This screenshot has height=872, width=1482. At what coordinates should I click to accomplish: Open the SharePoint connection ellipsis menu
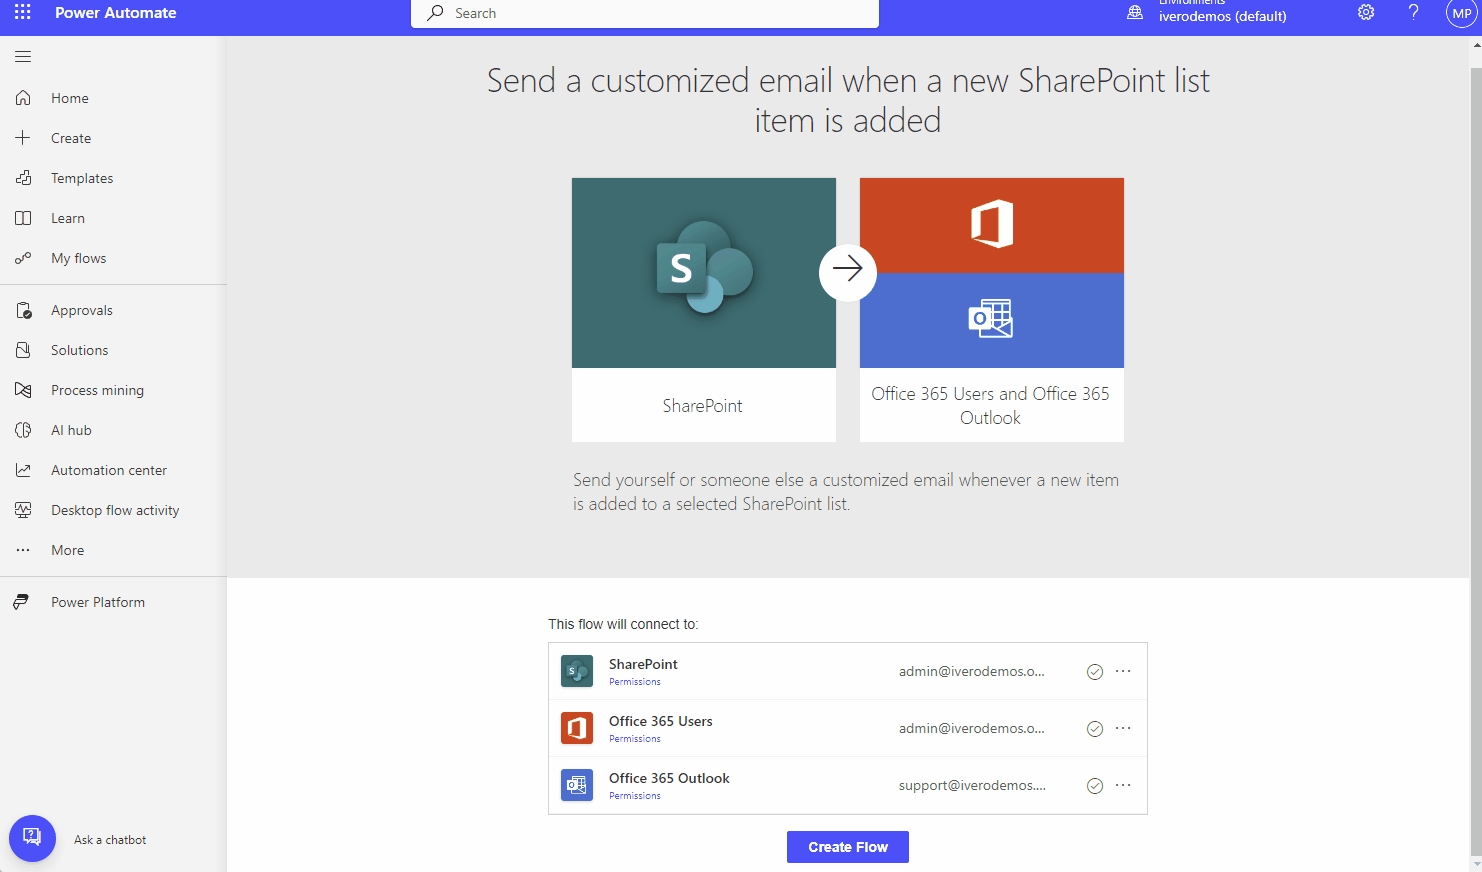click(x=1123, y=671)
